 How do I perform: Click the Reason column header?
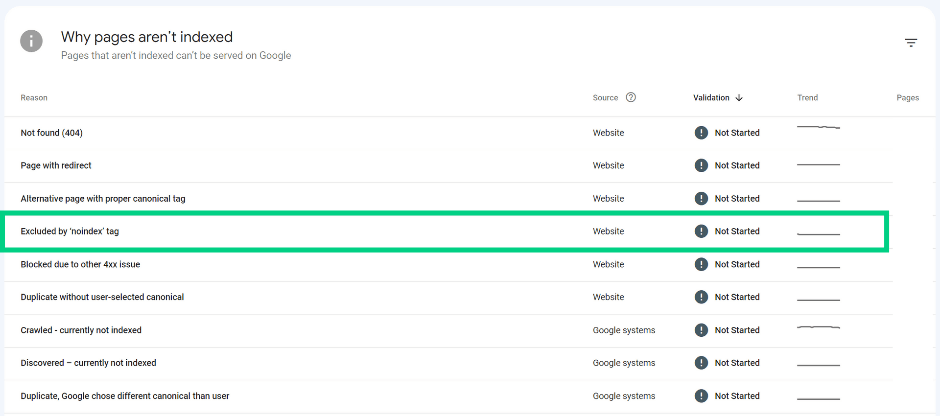pyautogui.click(x=34, y=98)
